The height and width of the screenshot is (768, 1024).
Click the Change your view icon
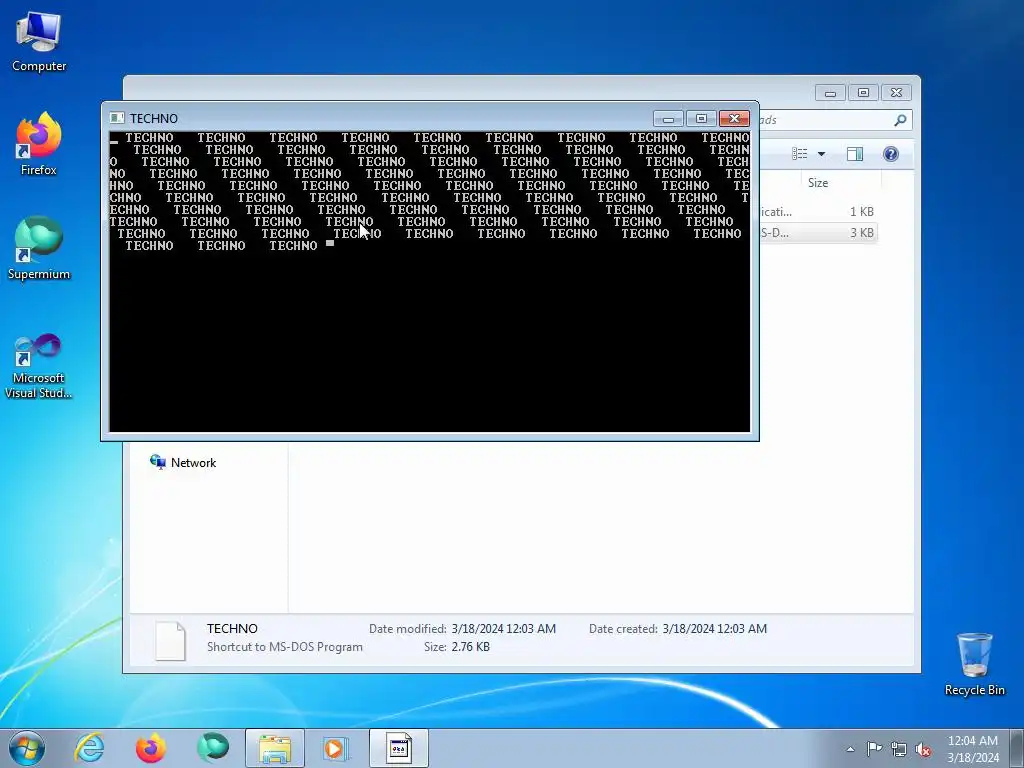tap(800, 153)
